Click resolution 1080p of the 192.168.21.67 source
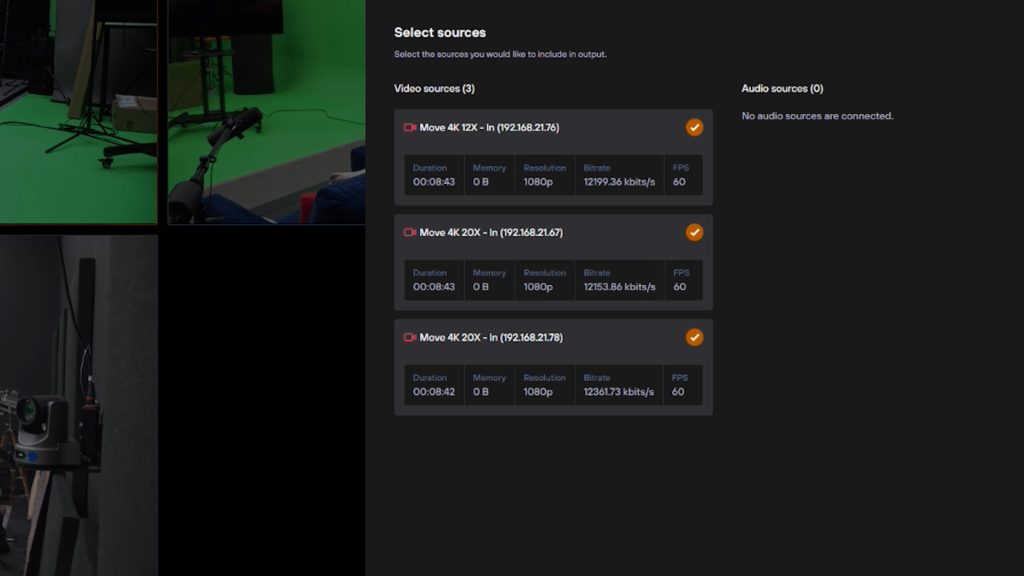1024x576 pixels. coord(537,287)
